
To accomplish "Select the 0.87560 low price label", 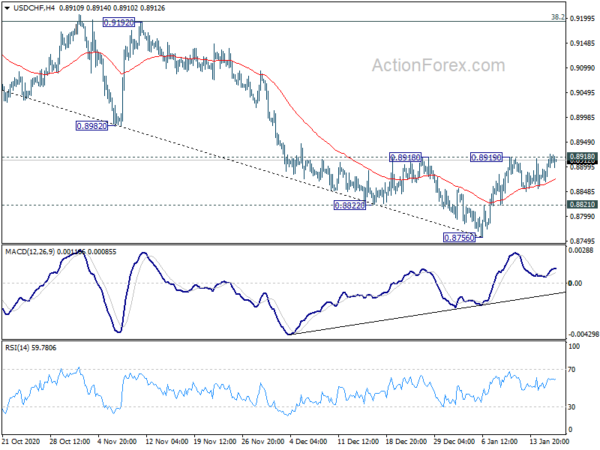I will 459,238.
